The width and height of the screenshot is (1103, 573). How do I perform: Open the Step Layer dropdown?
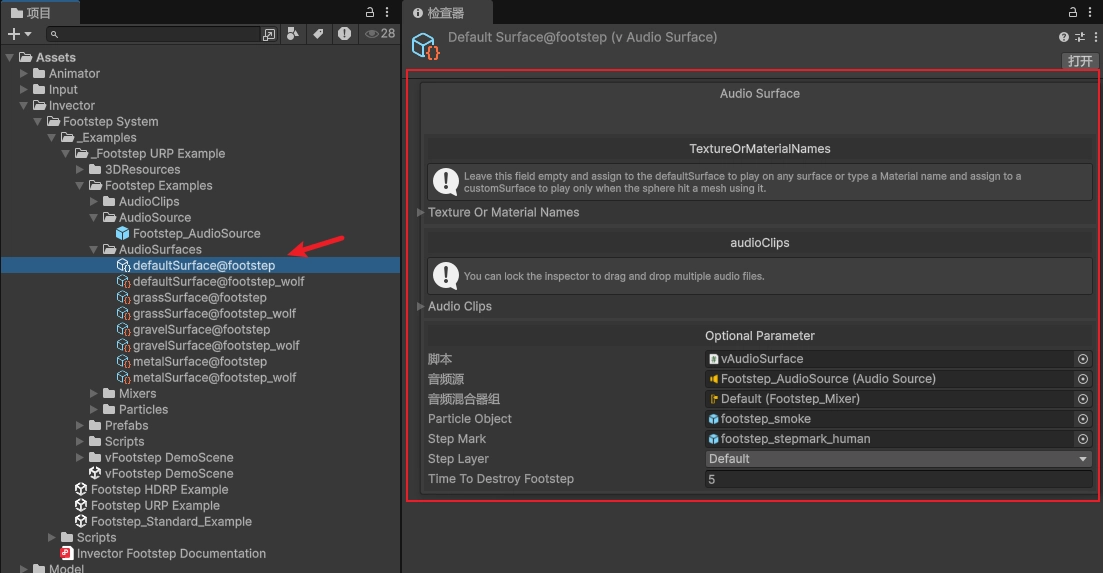point(898,459)
